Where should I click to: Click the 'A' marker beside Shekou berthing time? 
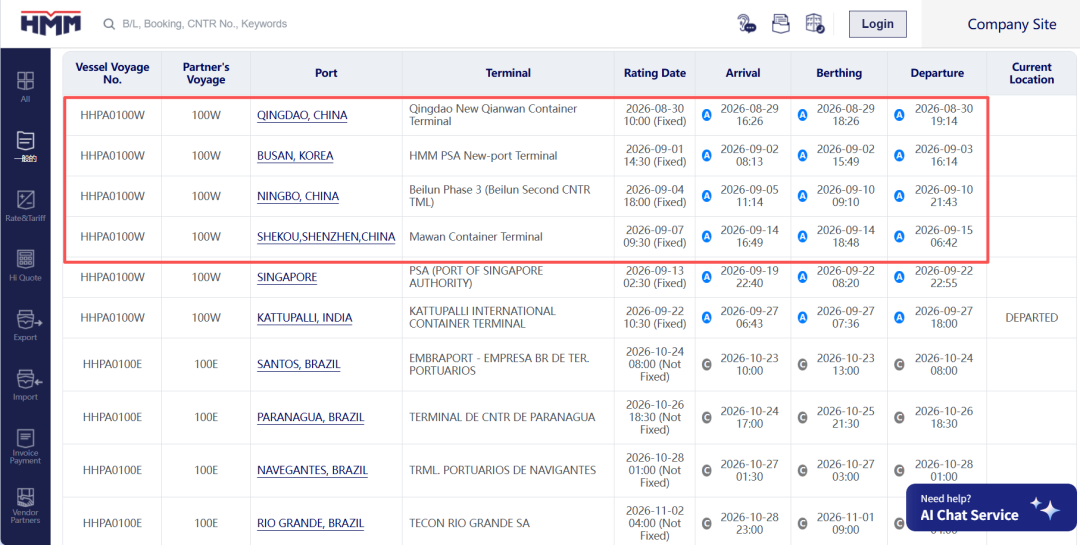pyautogui.click(x=802, y=236)
